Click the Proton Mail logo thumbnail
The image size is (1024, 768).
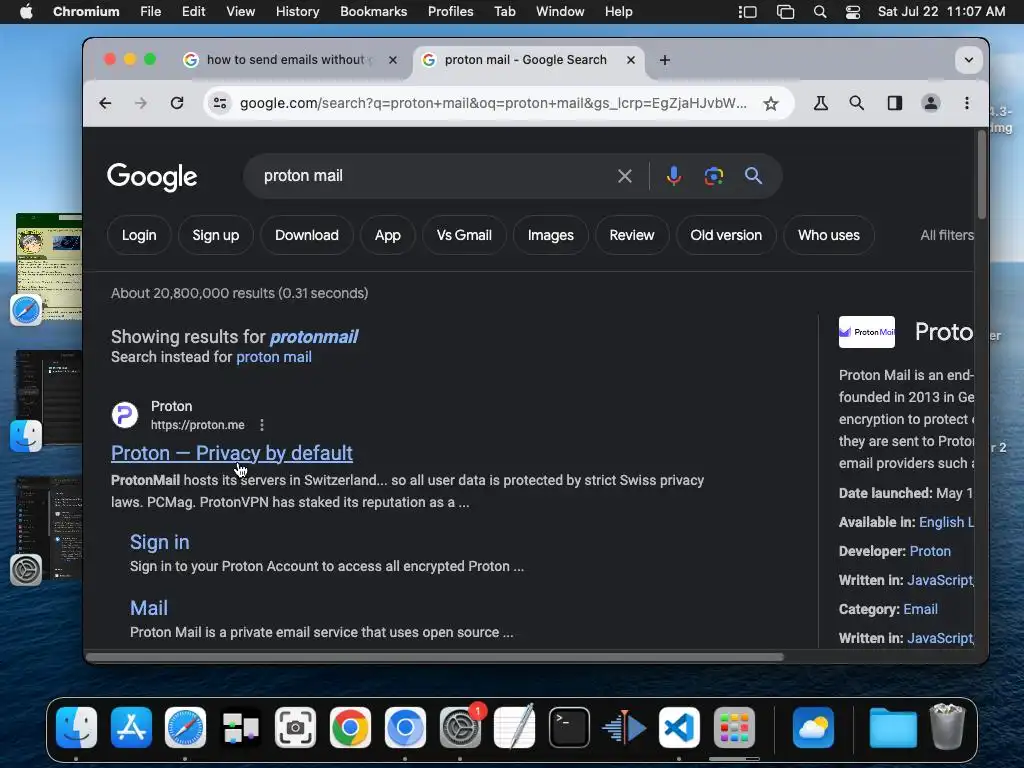pyautogui.click(x=867, y=332)
